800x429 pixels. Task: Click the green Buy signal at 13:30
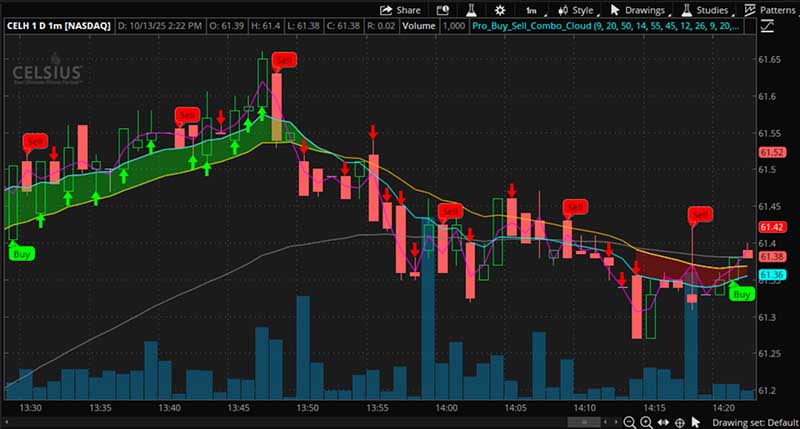tap(22, 254)
